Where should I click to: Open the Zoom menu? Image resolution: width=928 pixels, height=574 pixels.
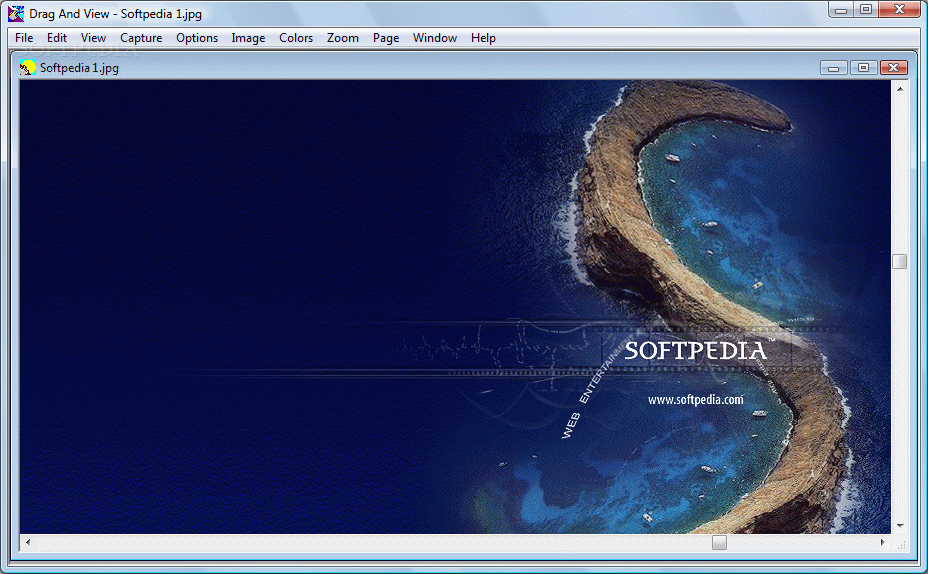[x=343, y=38]
